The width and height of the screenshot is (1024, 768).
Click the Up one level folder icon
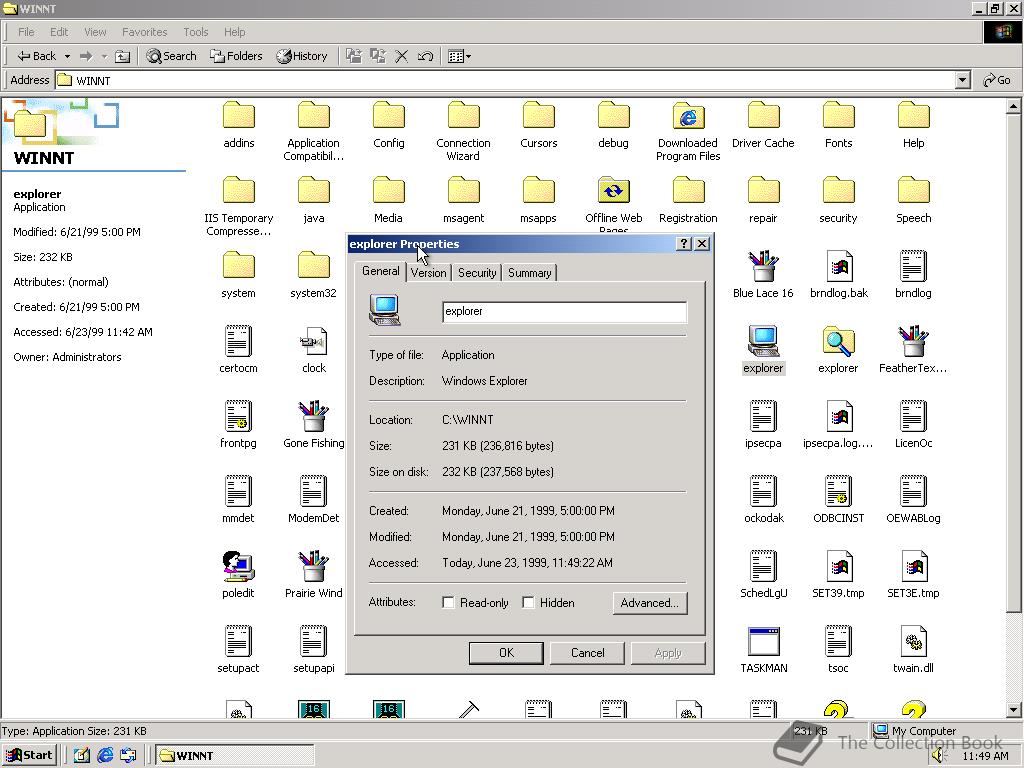[122, 56]
